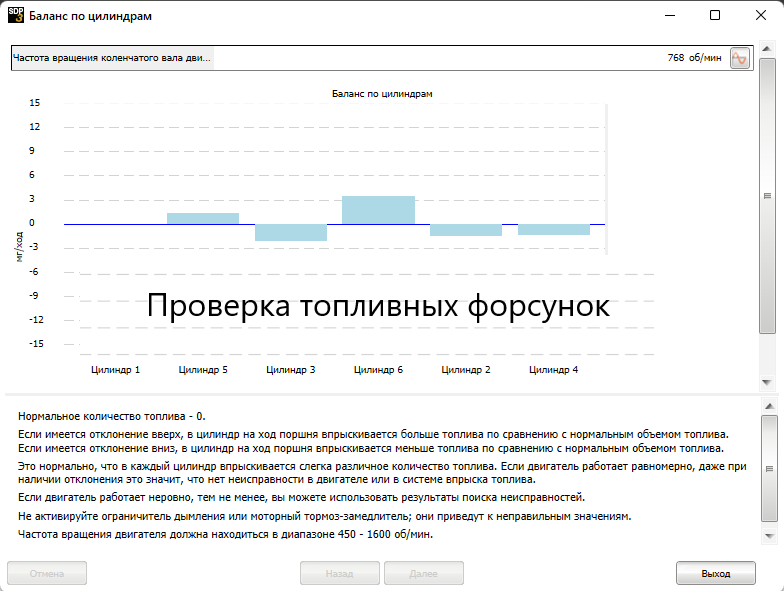
Task: Click the description text panel scrollbar thumb
Action: click(770, 468)
